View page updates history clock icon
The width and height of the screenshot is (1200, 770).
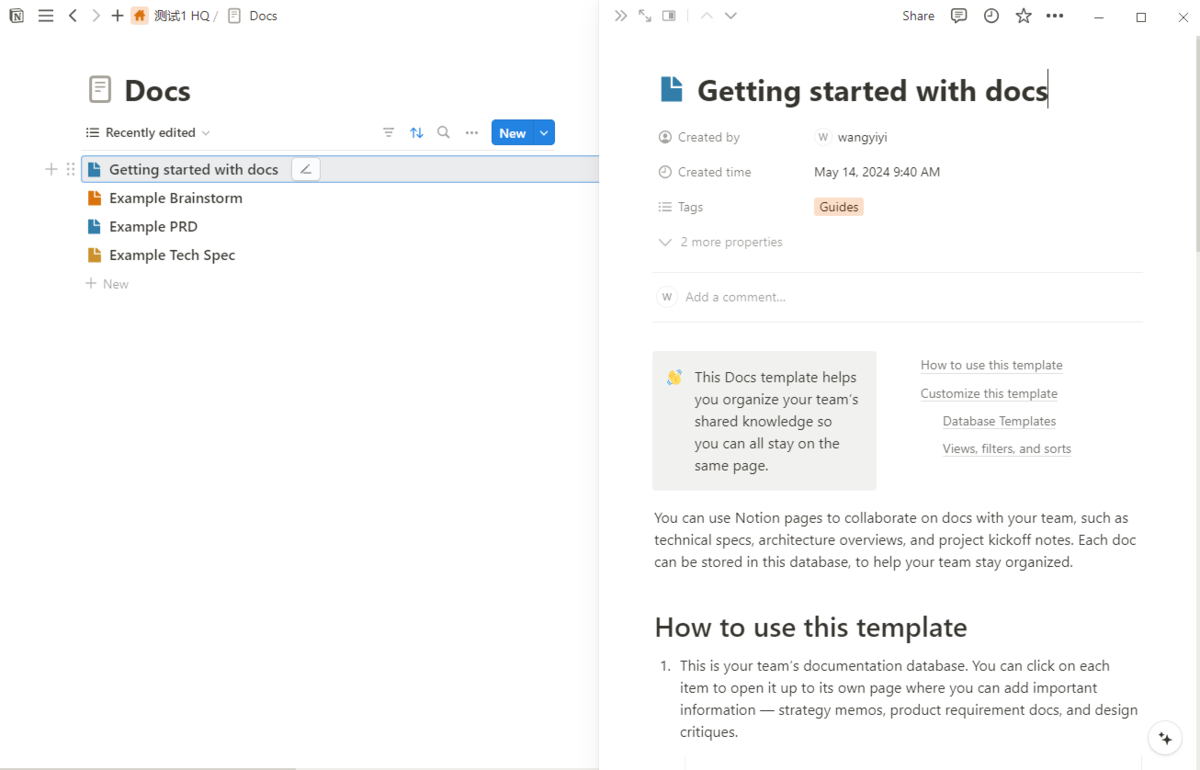pos(991,16)
